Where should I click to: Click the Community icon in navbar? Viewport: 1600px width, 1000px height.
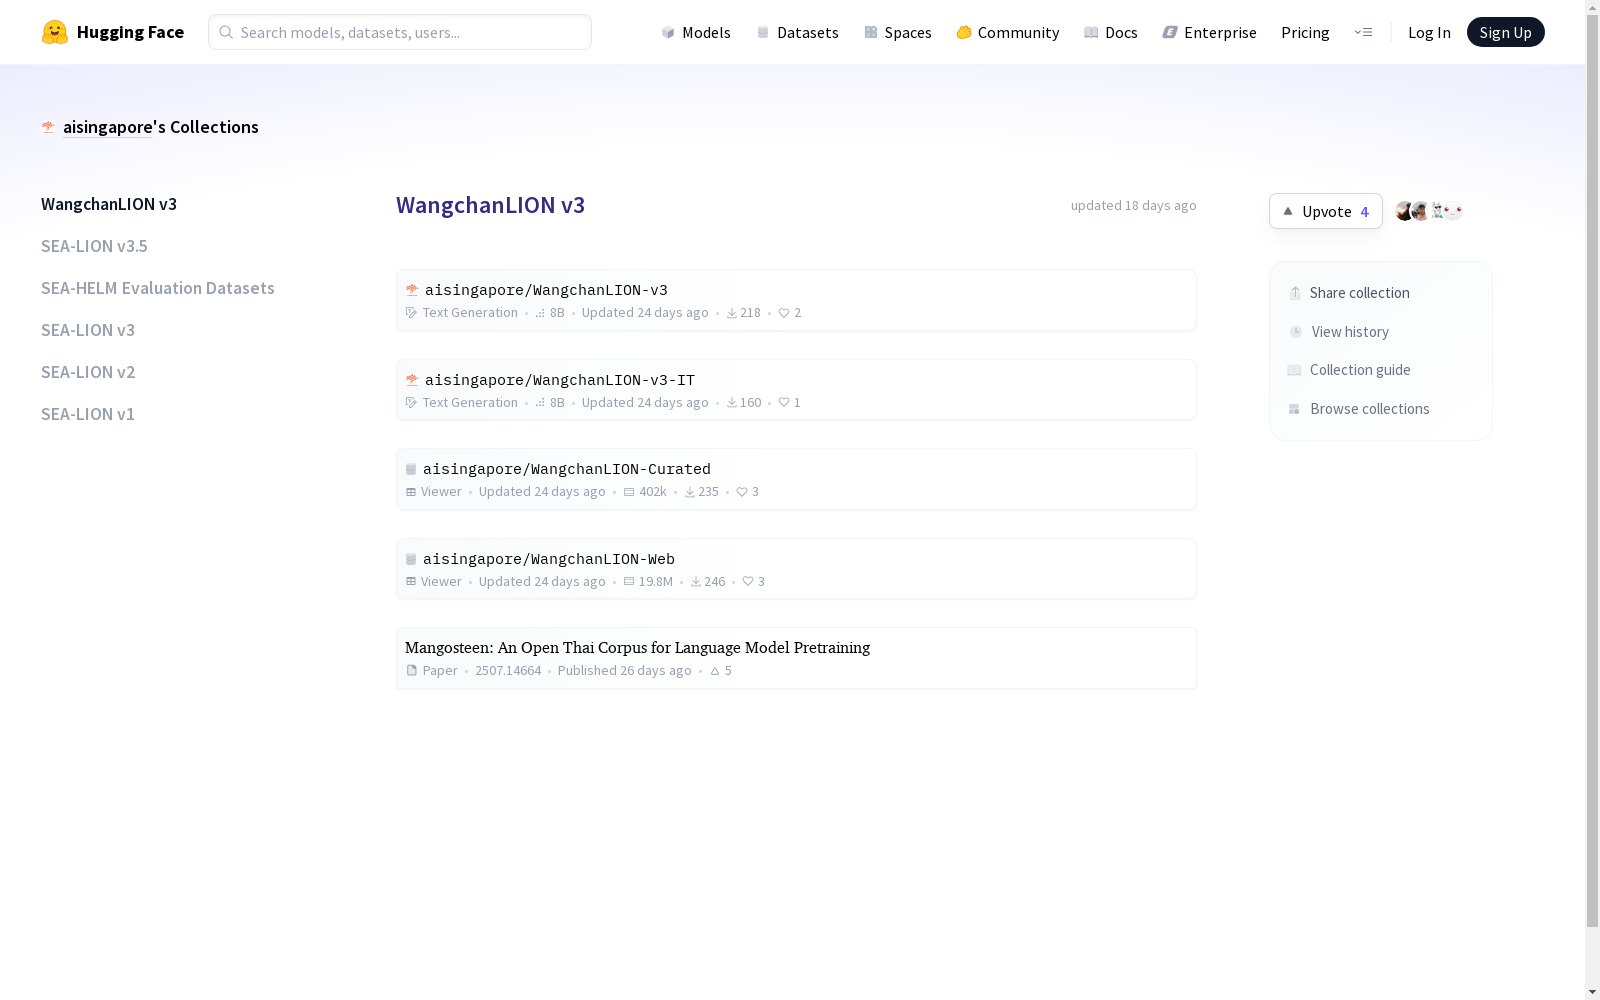[x=964, y=32]
